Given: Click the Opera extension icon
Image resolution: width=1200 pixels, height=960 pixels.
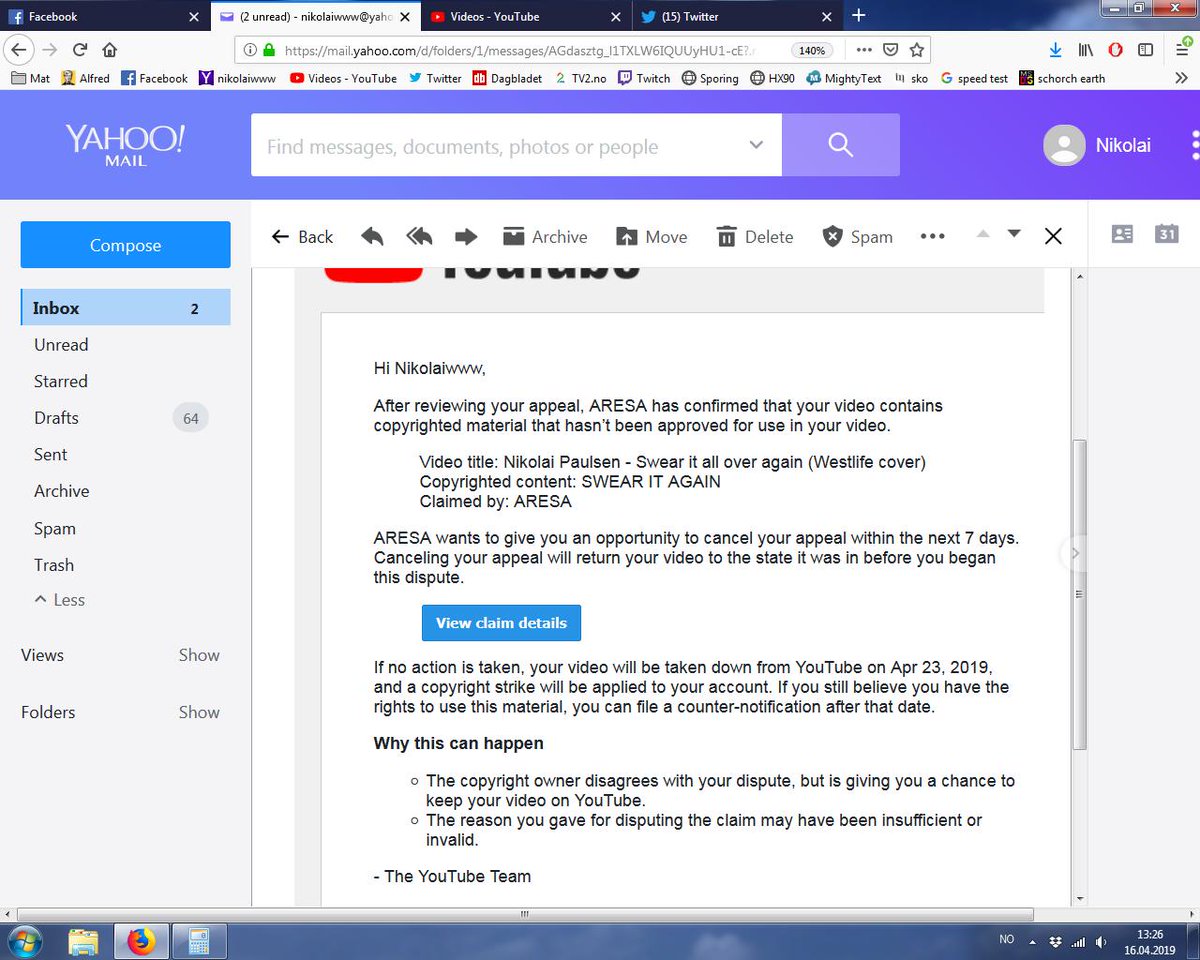Looking at the screenshot, I should (1116, 50).
